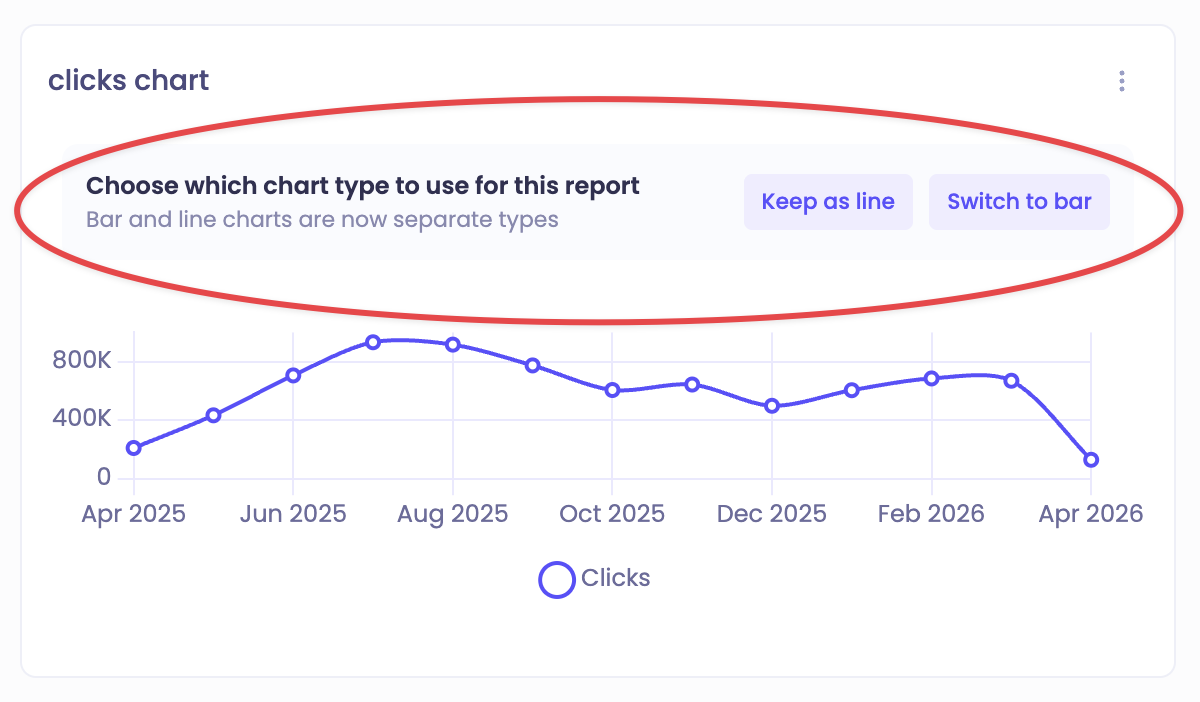Screen dimensions: 1200x702
Task: Select the clicks chart title
Action: tap(129, 81)
